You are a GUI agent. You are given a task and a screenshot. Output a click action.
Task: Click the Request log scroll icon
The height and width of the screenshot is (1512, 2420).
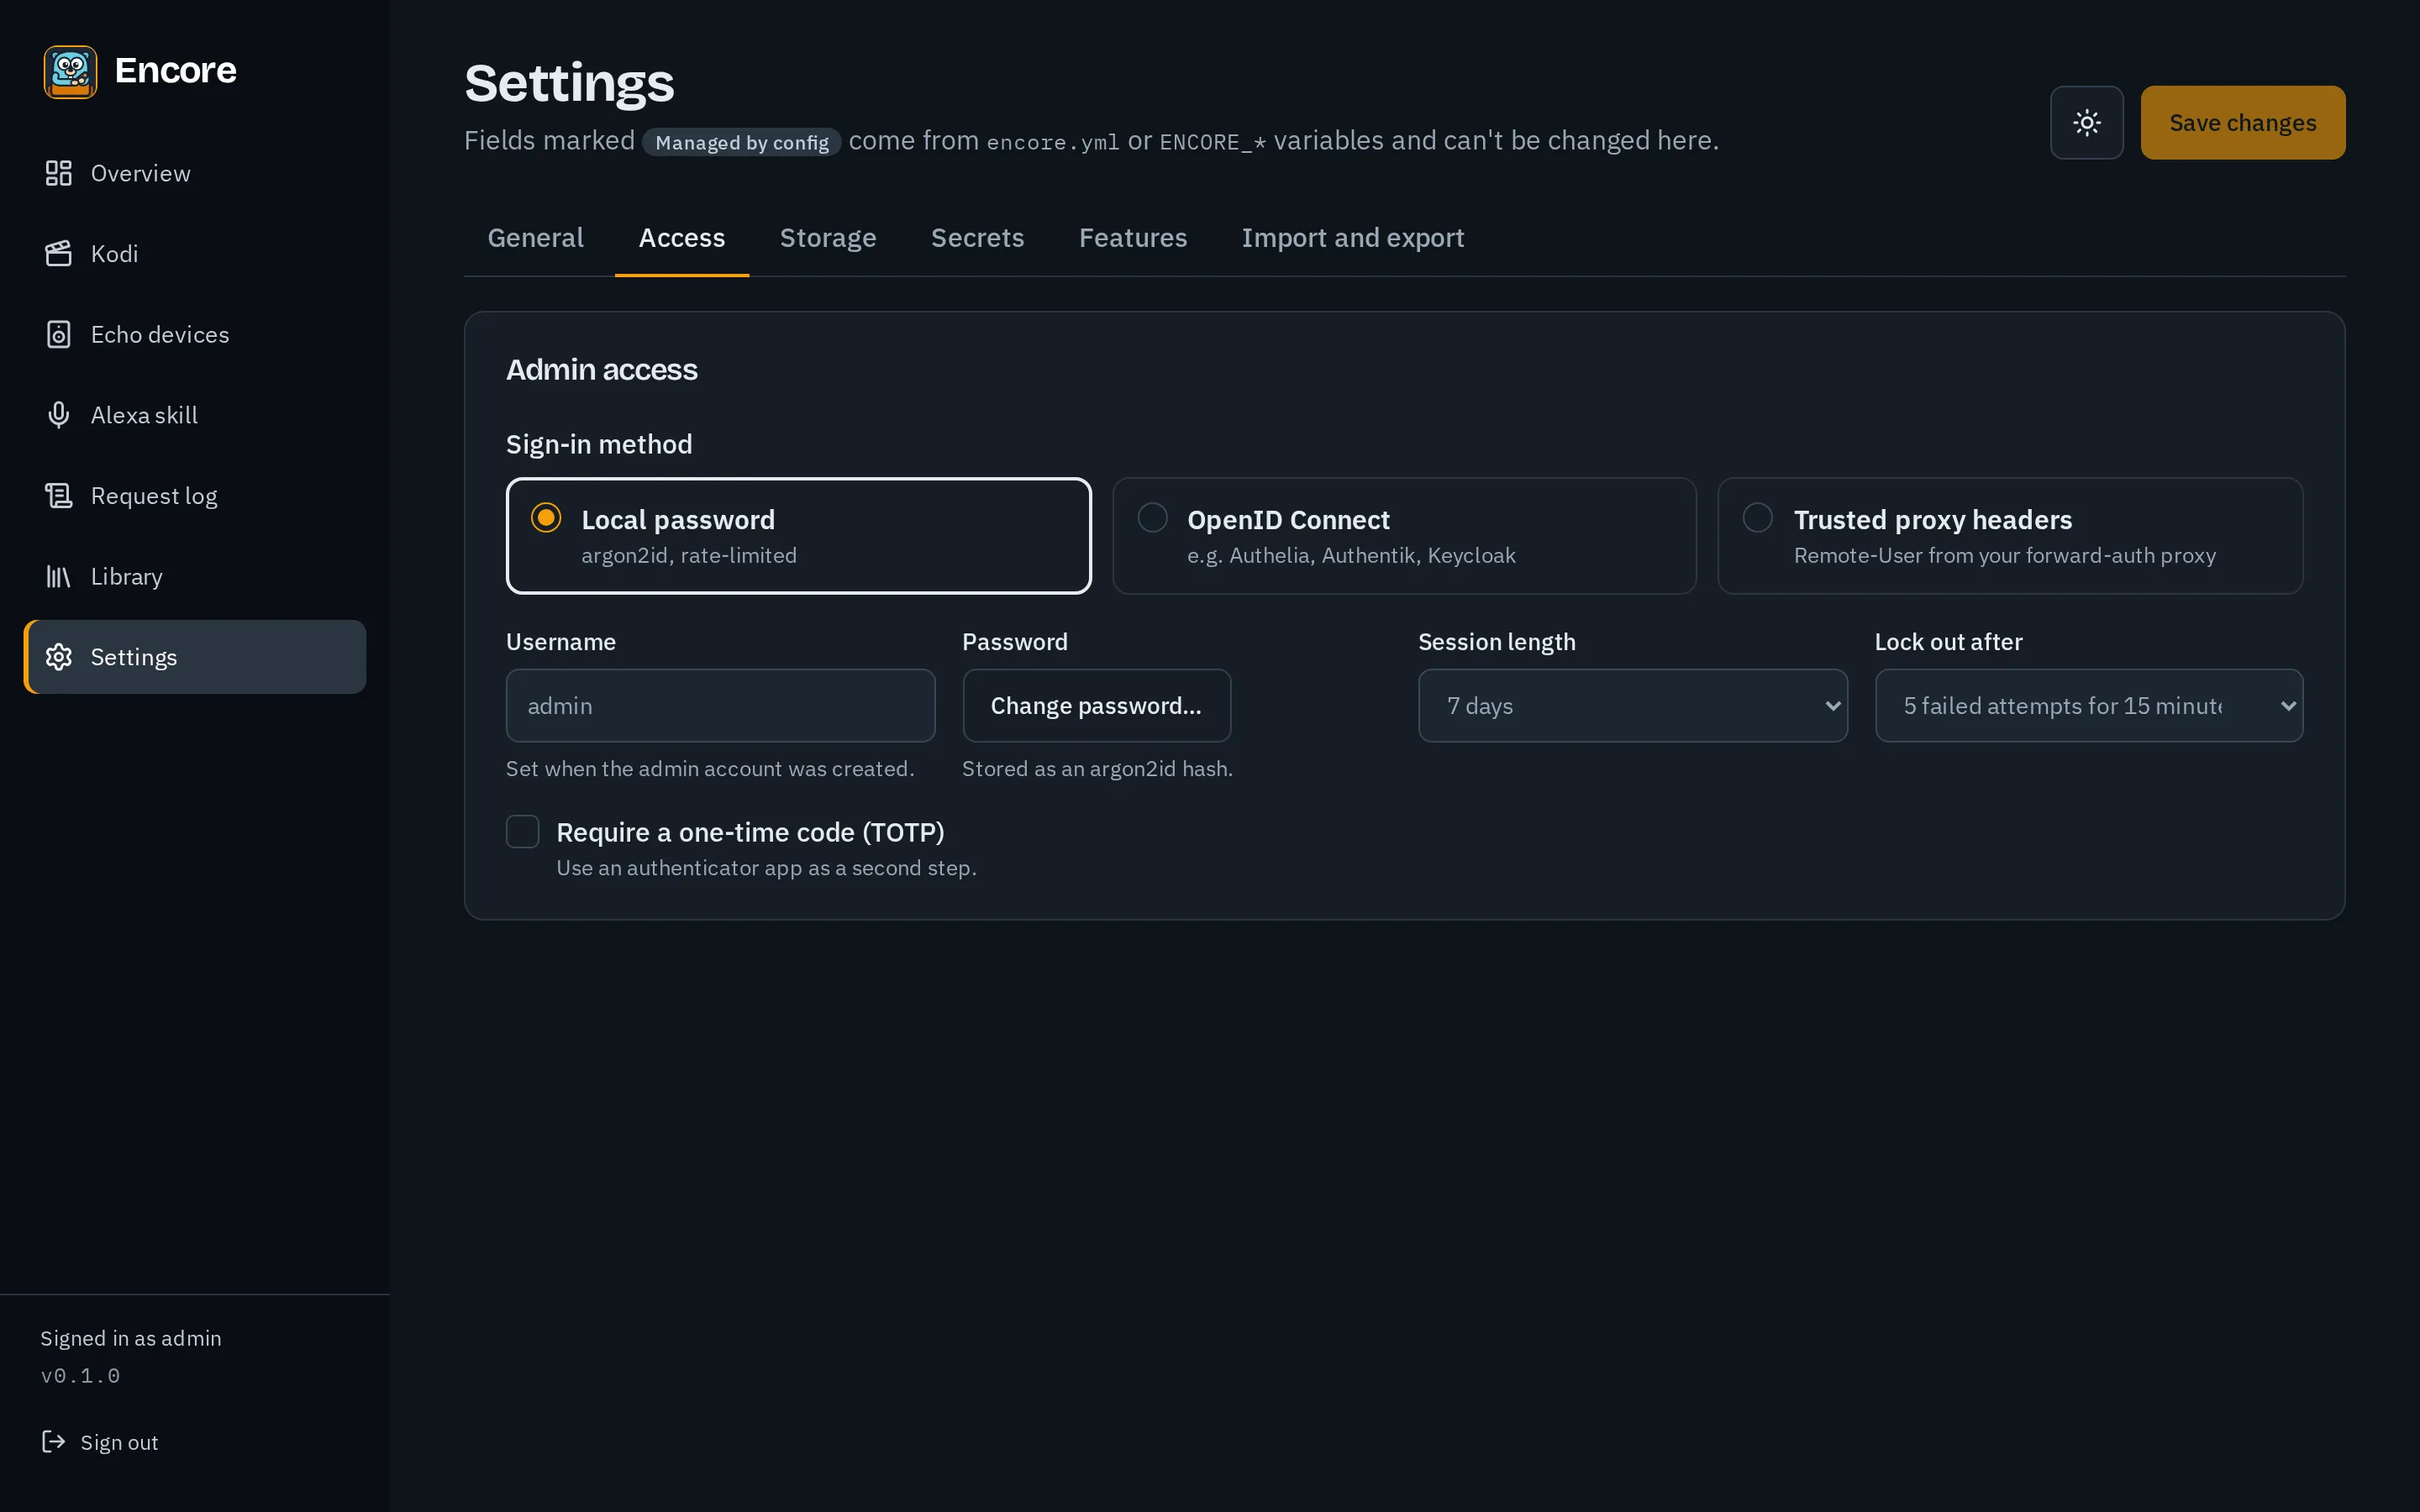(x=59, y=496)
